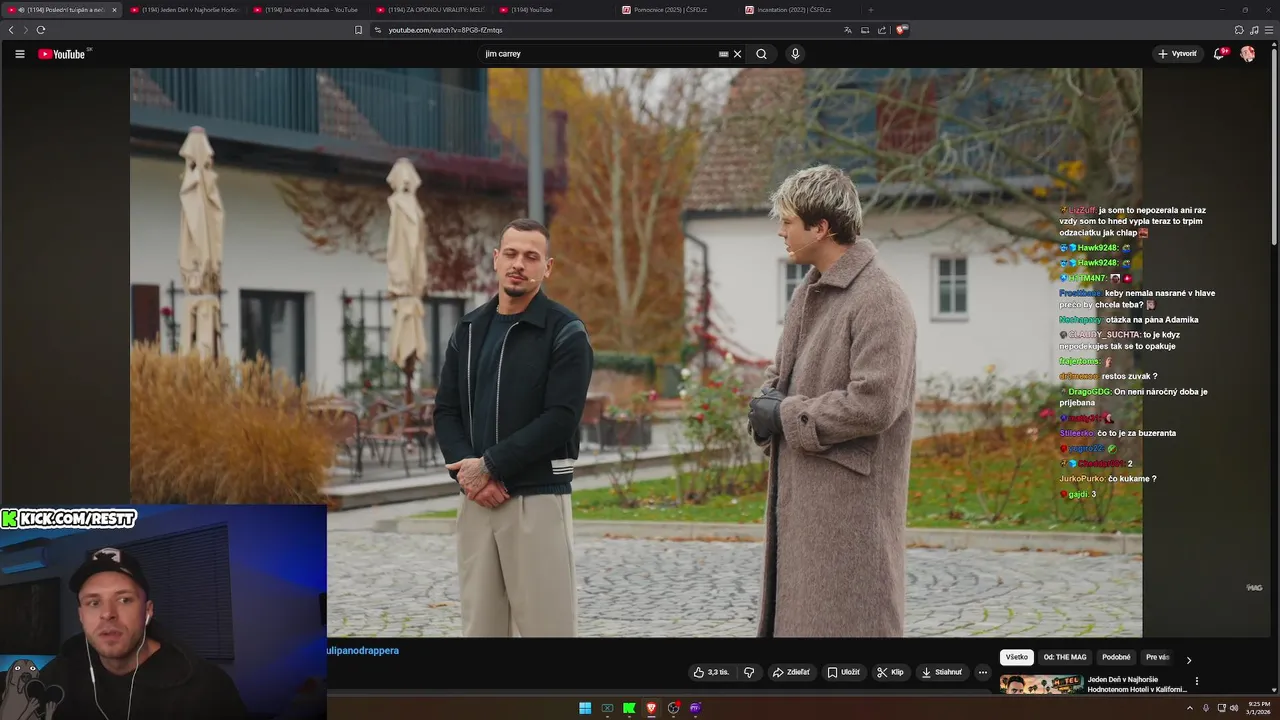Open options for recommended 'Jeden Deň' video
Viewport: 1280px width, 720px height.
point(1196,681)
